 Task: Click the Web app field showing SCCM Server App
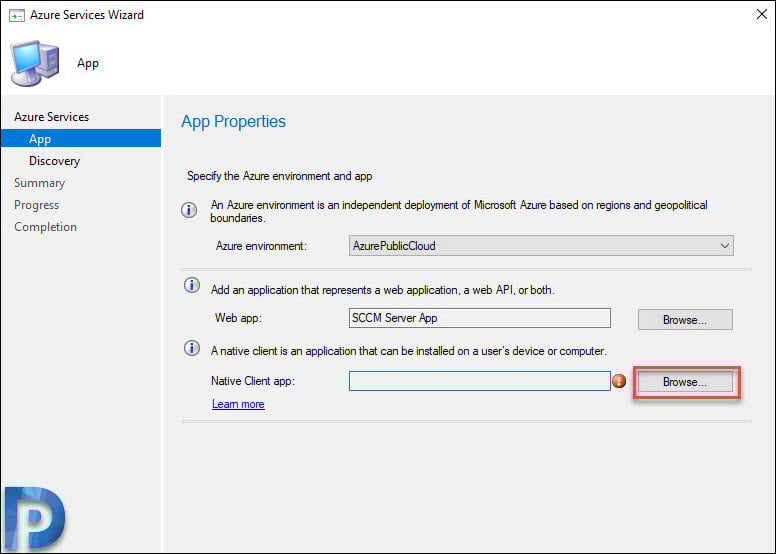click(480, 318)
